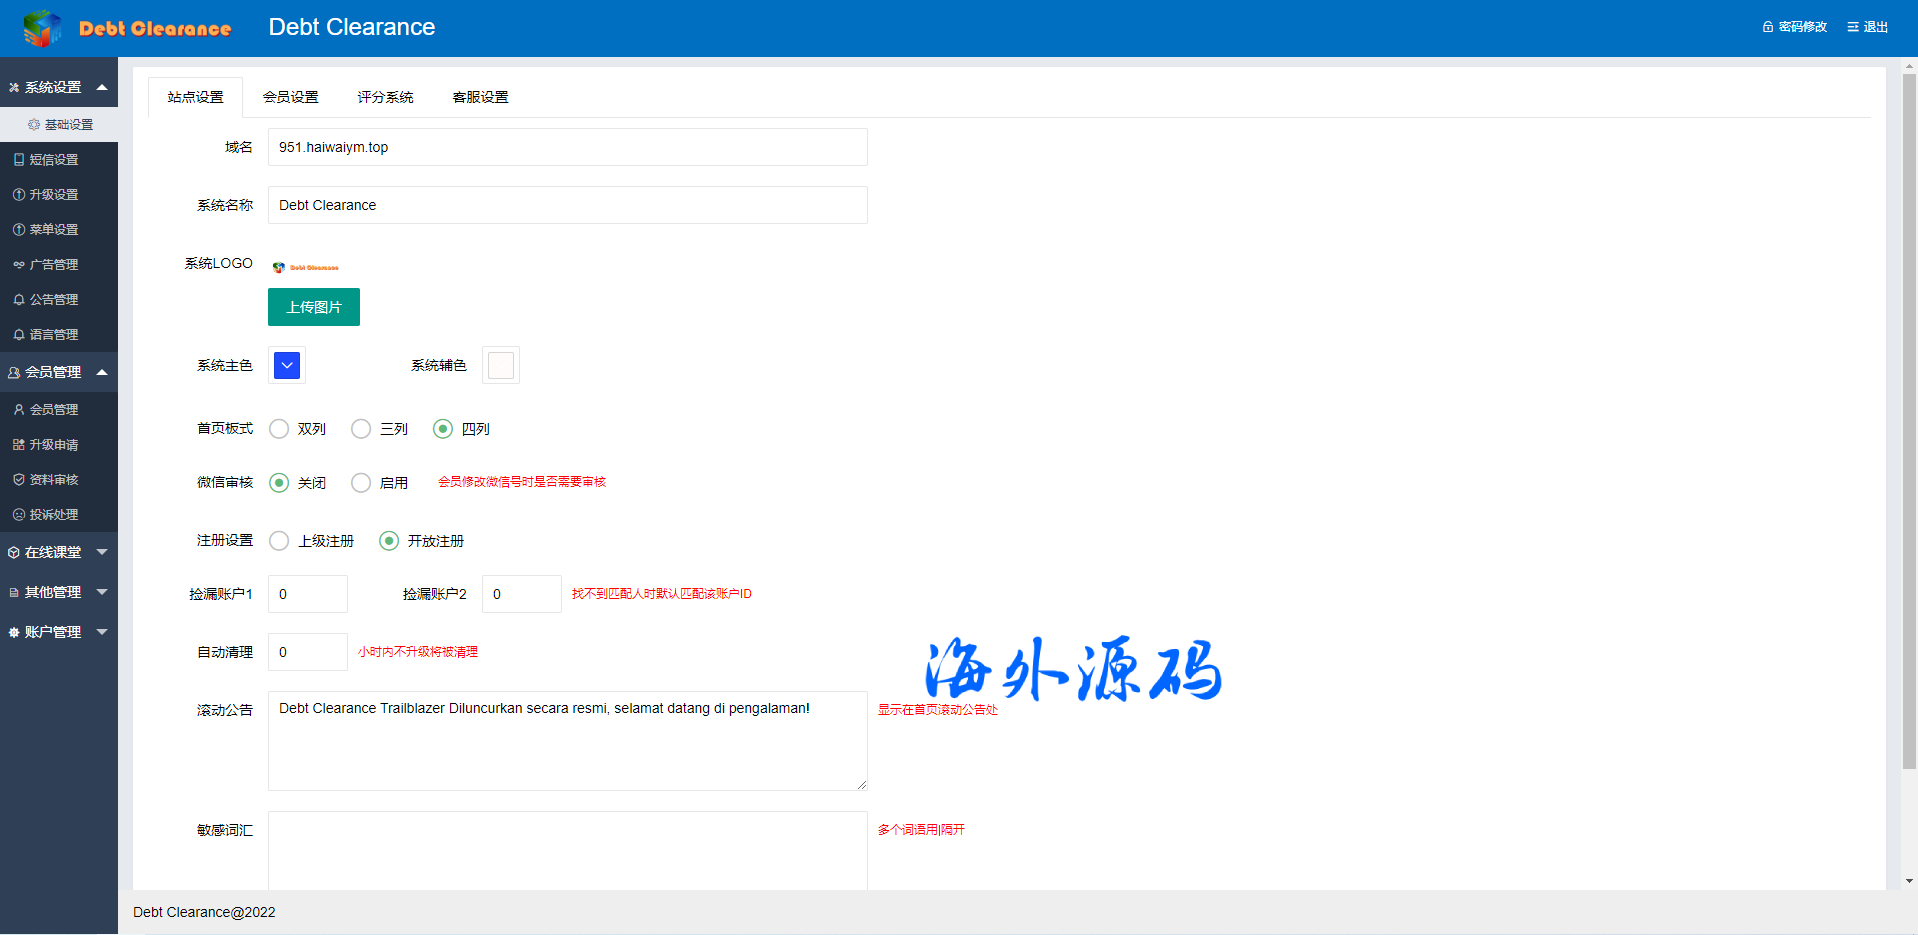Open the blue 系统主色 color picker

point(287,366)
